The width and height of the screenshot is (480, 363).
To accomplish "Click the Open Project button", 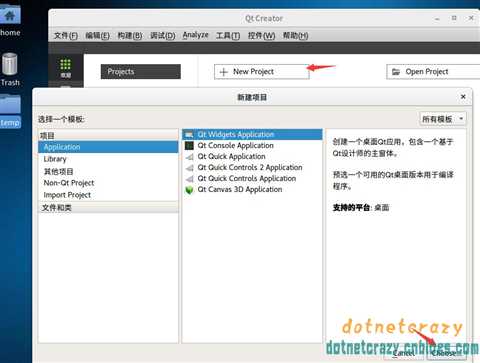I will click(x=433, y=72).
